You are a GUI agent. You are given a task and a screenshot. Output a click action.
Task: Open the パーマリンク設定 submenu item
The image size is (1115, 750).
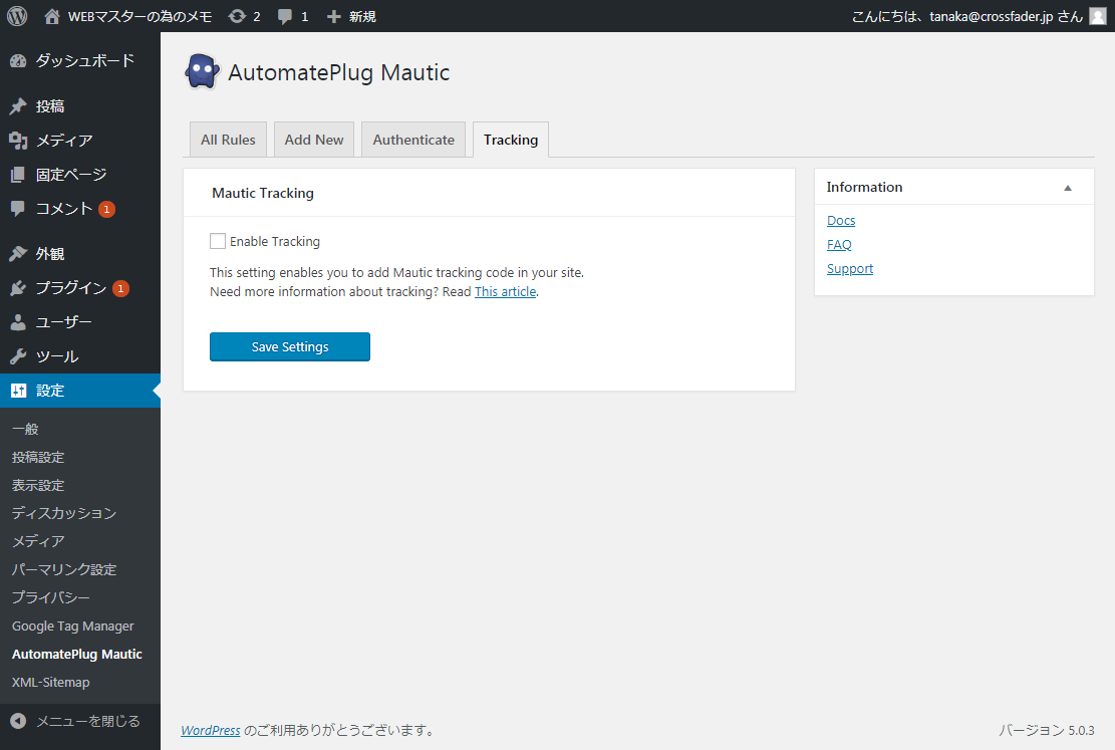tap(64, 570)
